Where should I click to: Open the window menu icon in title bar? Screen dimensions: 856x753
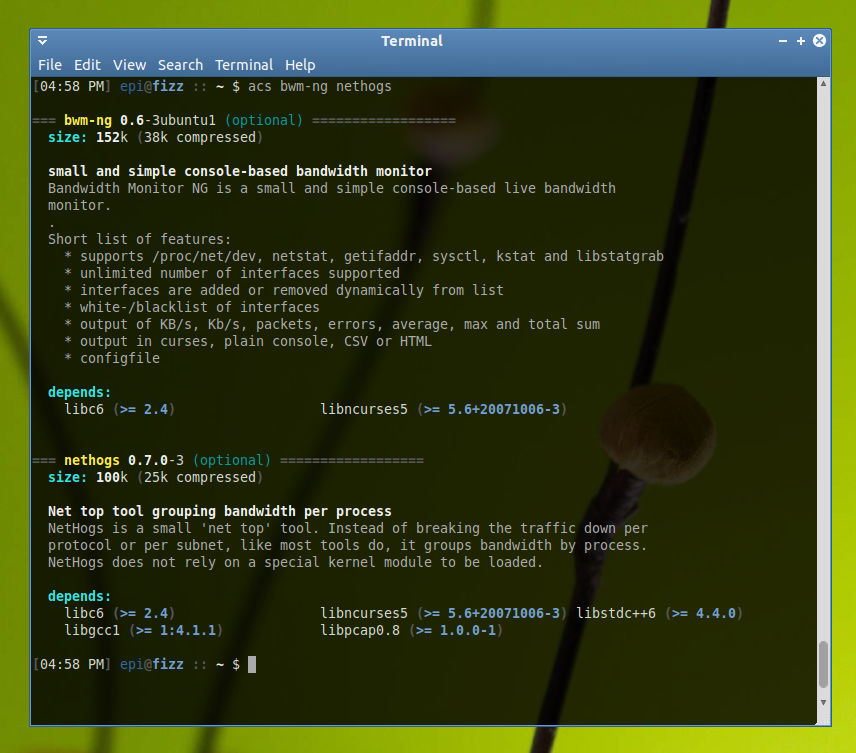[x=43, y=41]
